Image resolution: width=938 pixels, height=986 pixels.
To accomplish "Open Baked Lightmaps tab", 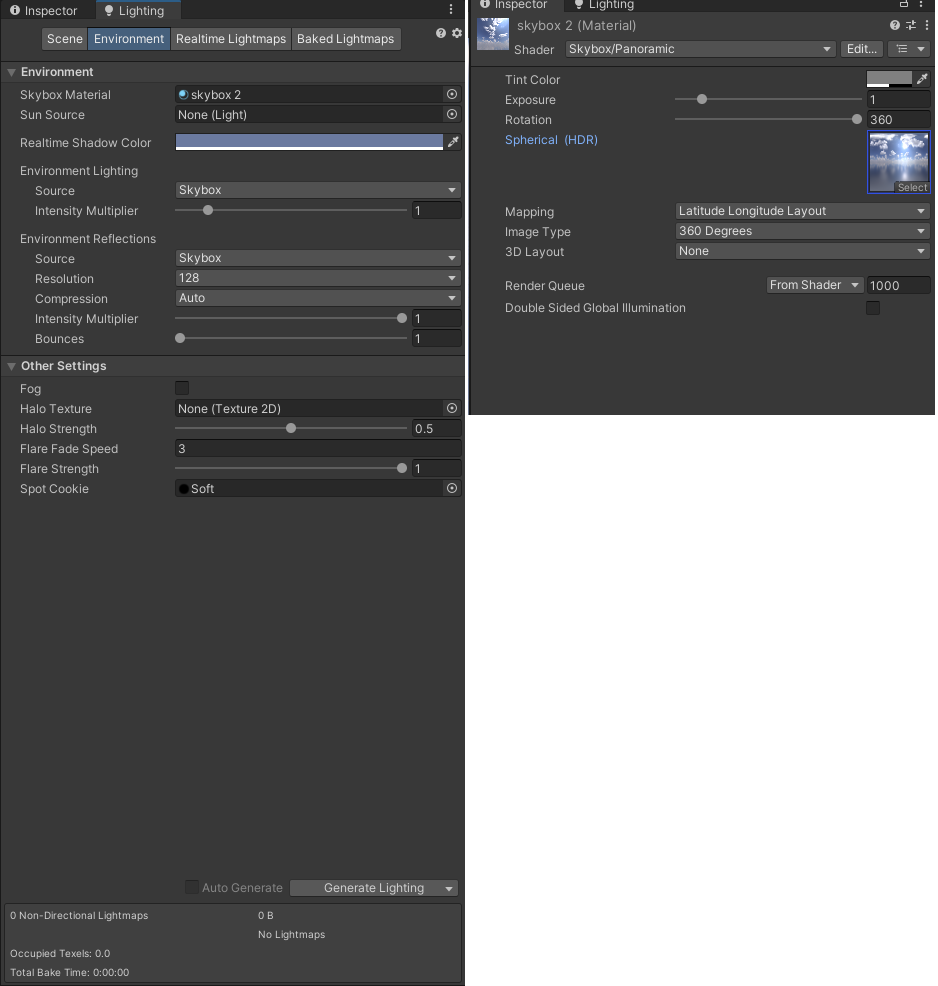I will pyautogui.click(x=345, y=39).
